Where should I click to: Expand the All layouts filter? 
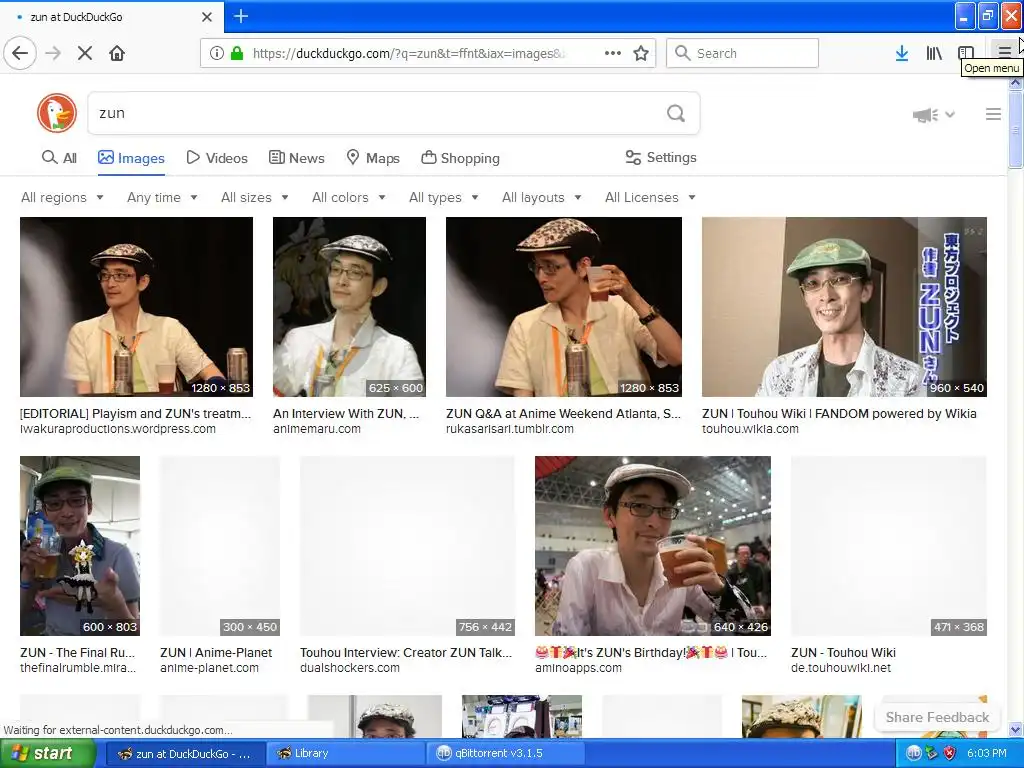click(541, 197)
